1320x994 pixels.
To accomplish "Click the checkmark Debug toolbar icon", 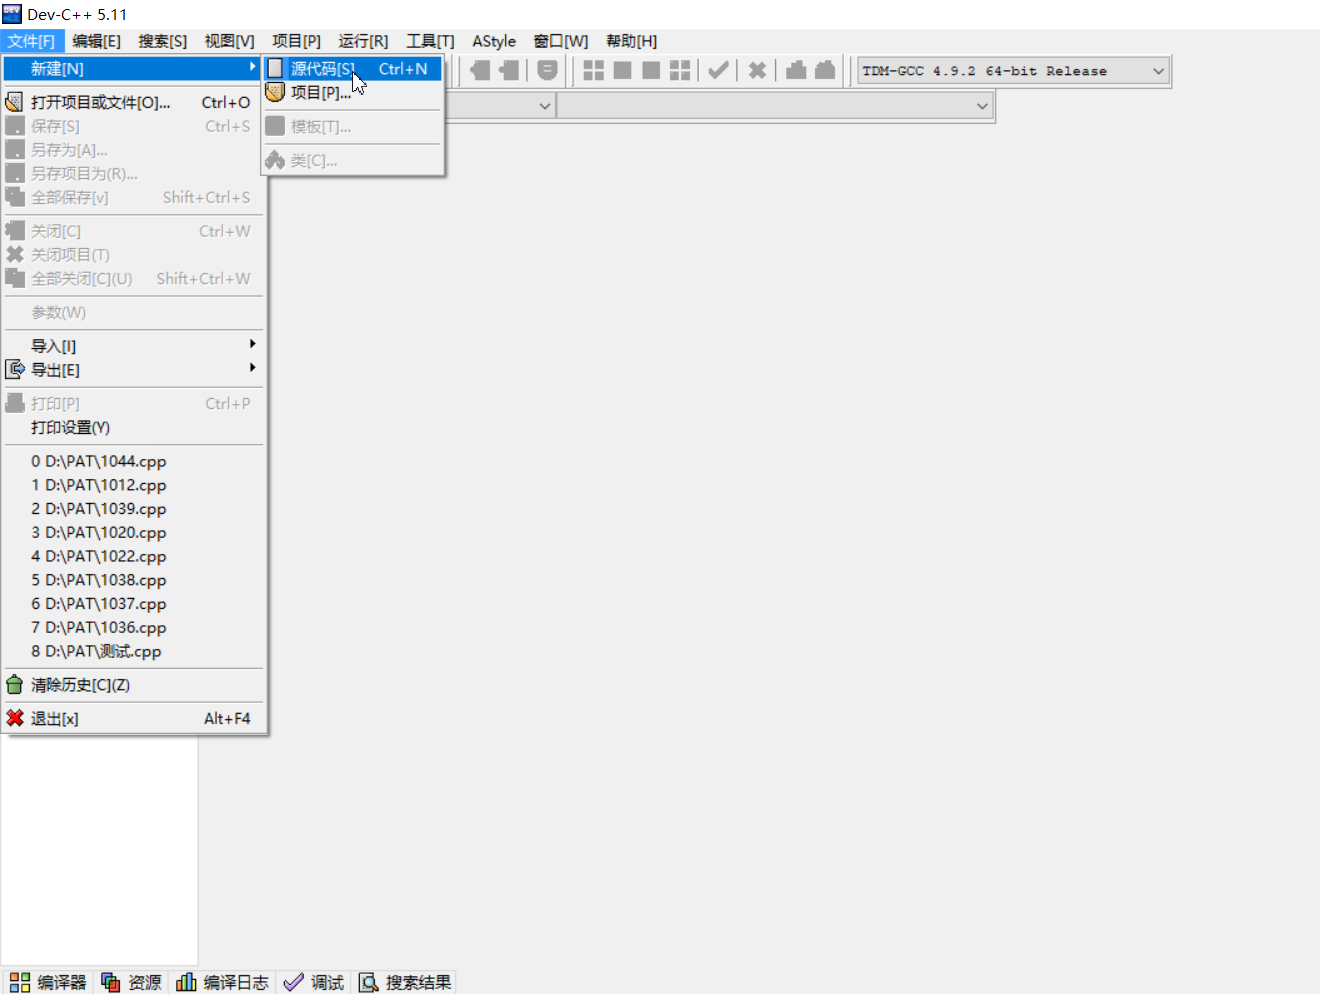I will coord(718,70).
